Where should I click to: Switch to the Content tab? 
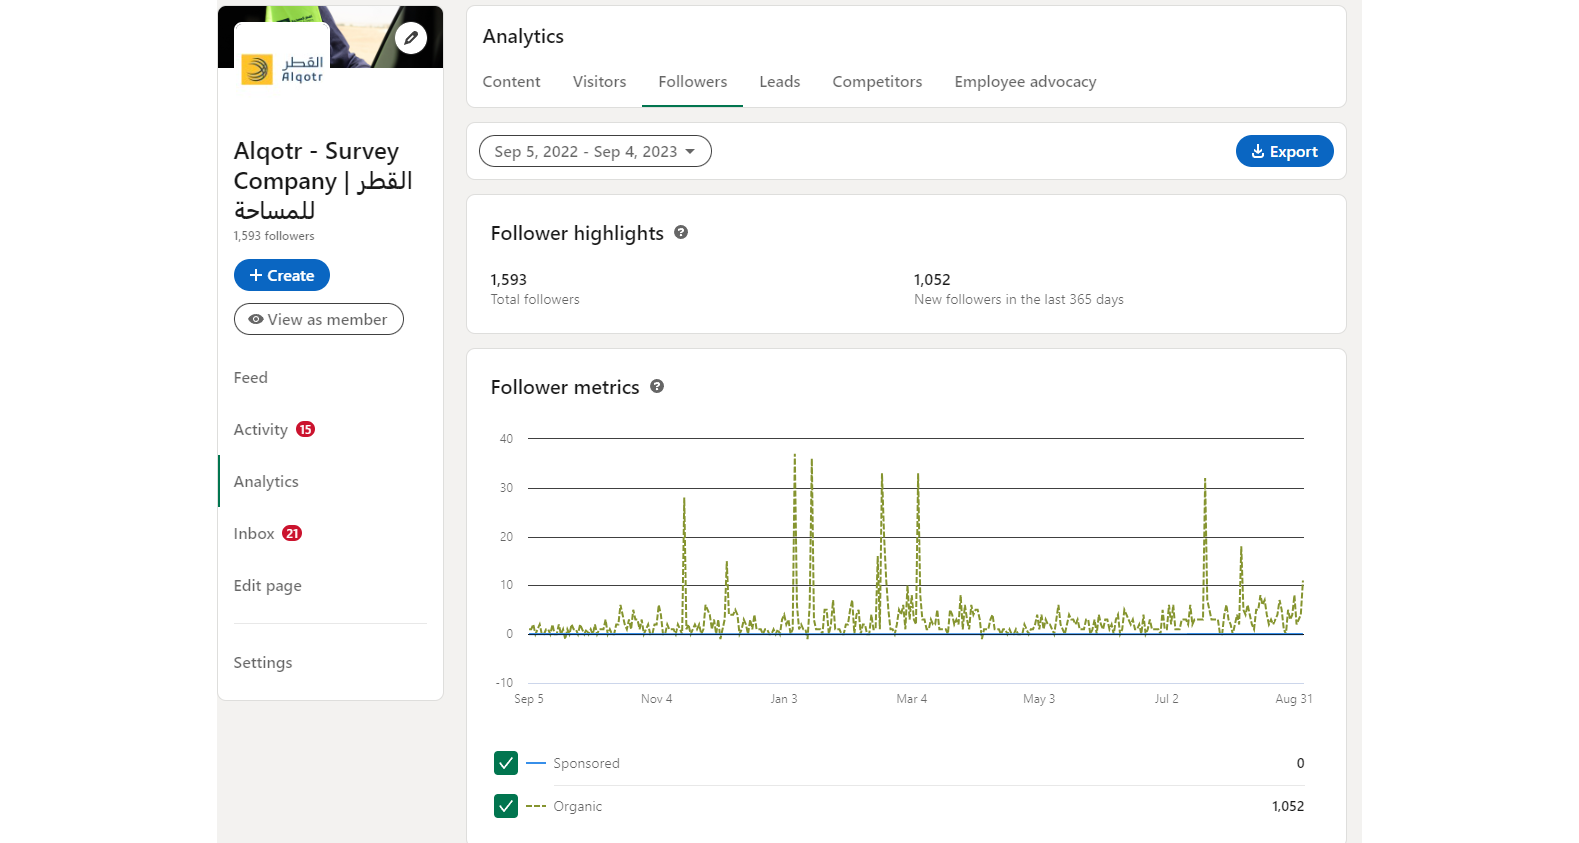click(x=512, y=82)
